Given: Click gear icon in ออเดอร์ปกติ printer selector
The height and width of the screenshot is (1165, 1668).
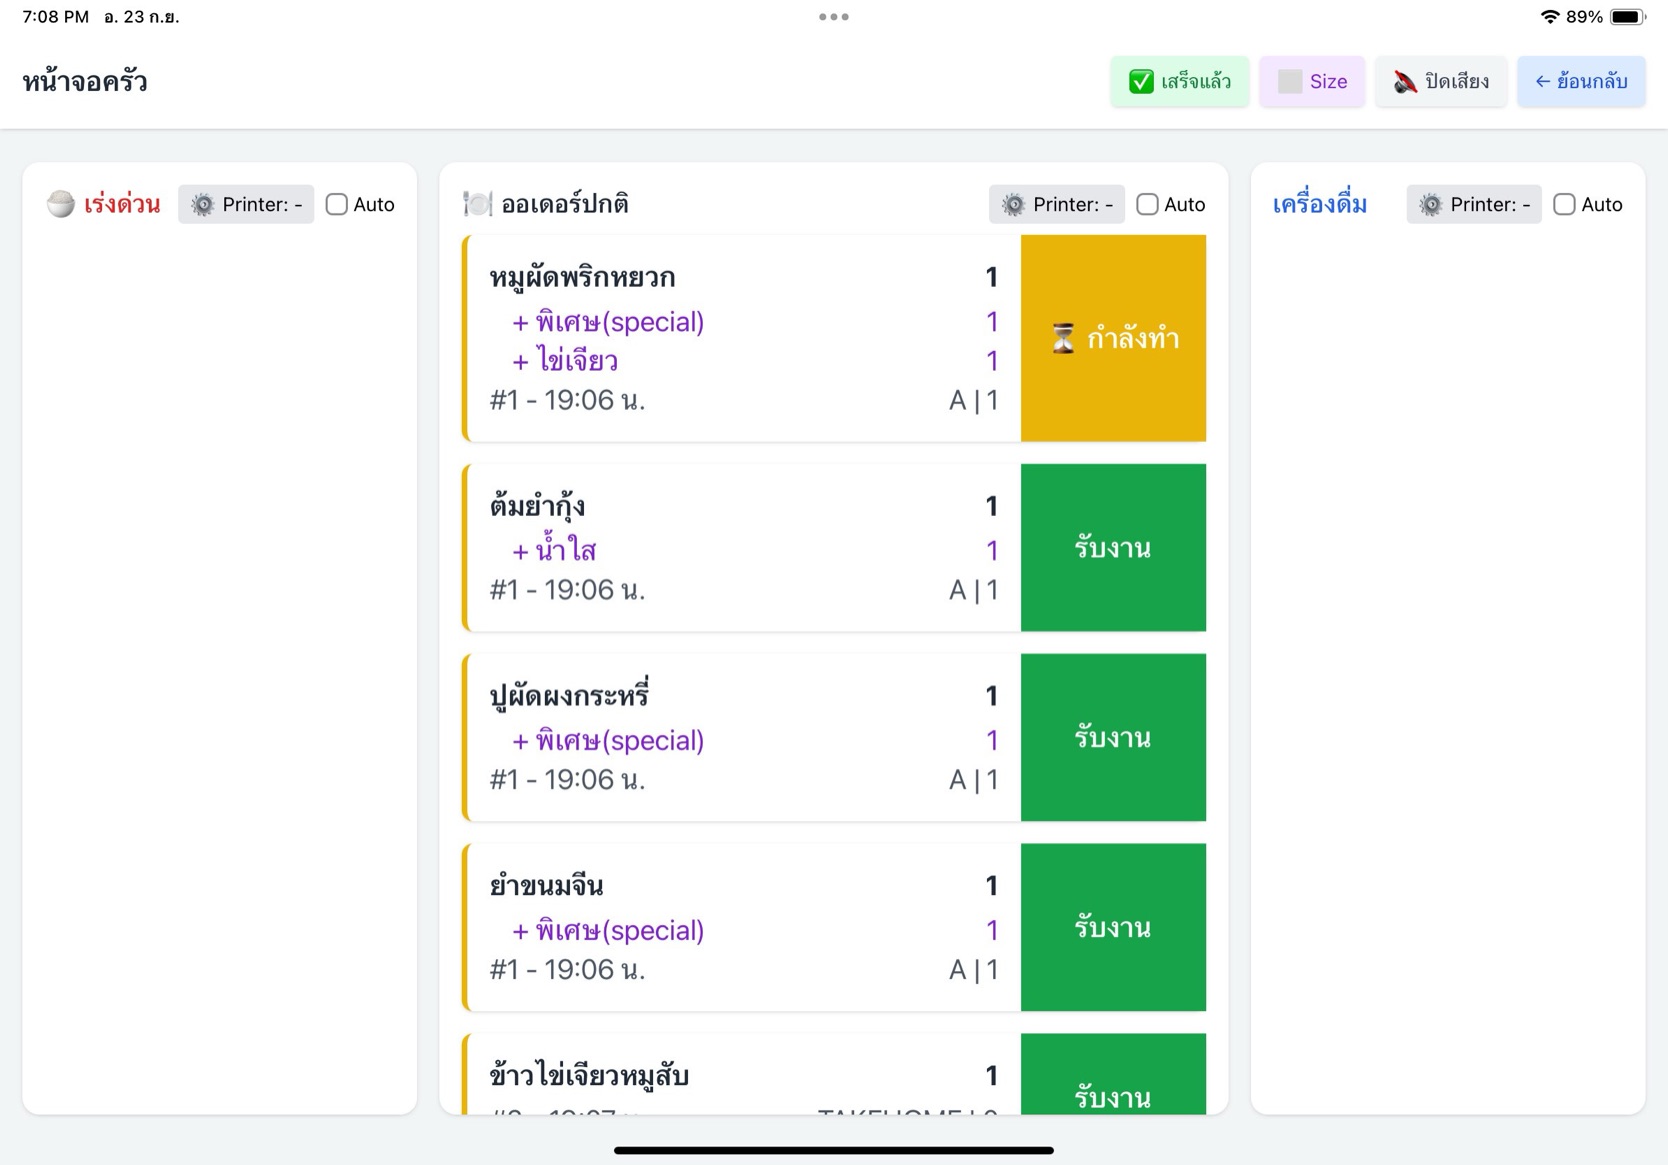Looking at the screenshot, I should point(1013,205).
